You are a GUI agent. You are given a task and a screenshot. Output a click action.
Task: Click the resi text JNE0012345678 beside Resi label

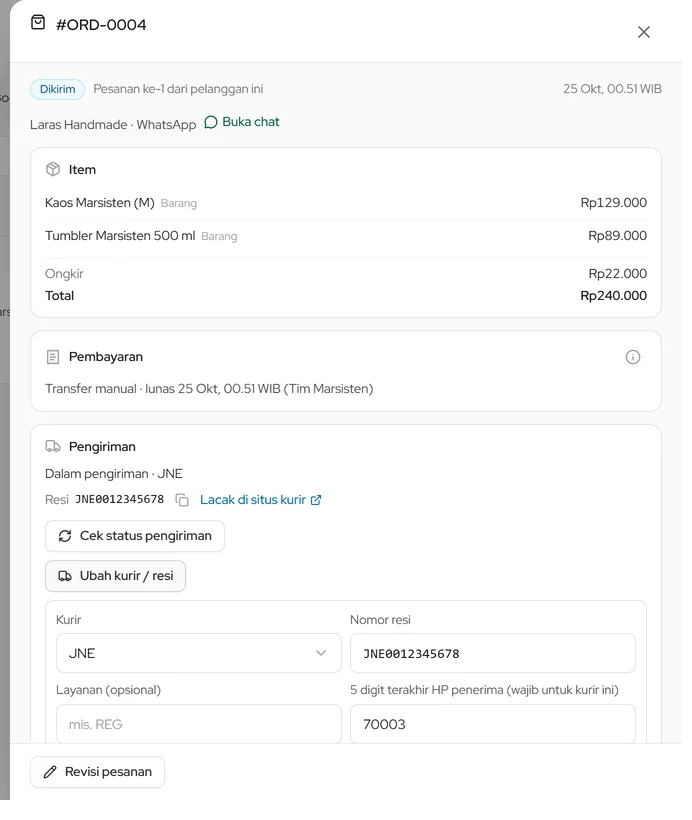(119, 499)
